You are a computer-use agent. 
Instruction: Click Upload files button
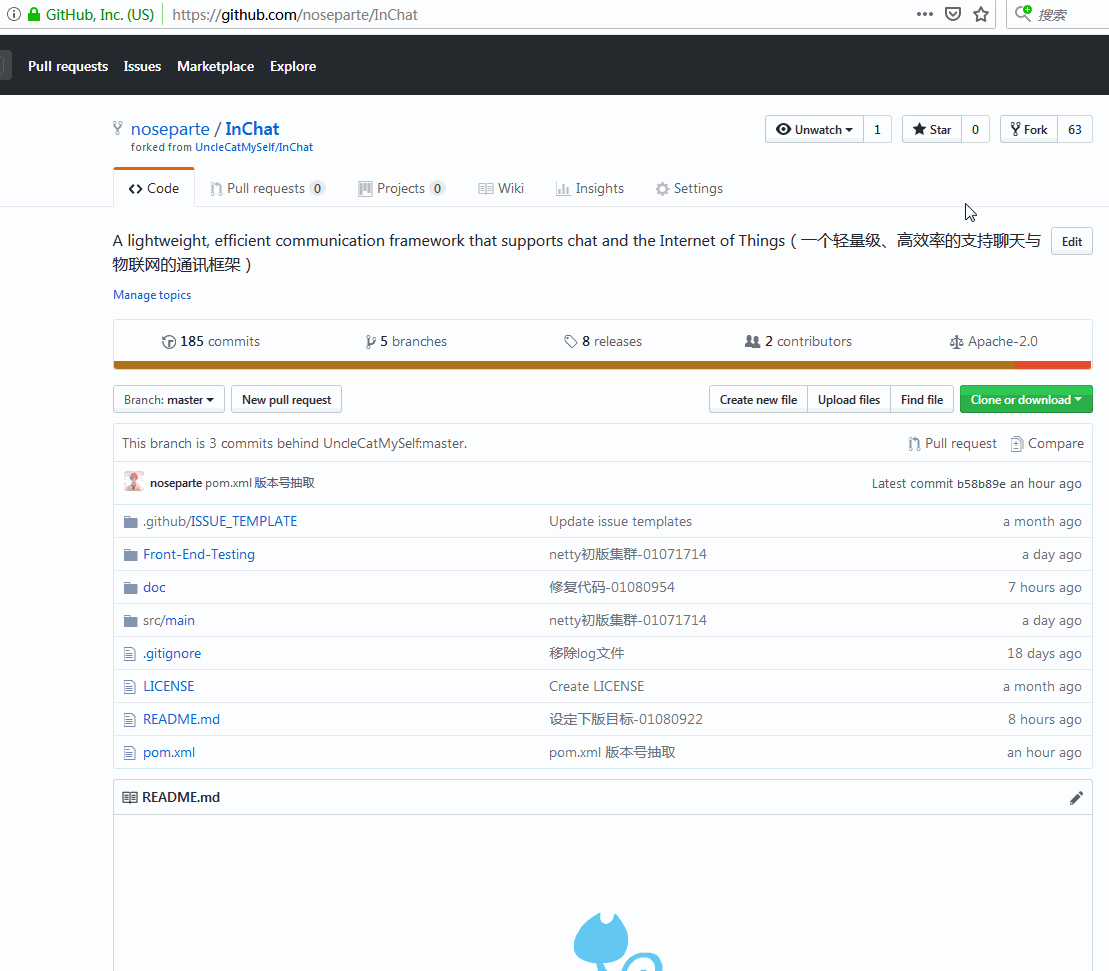849,400
